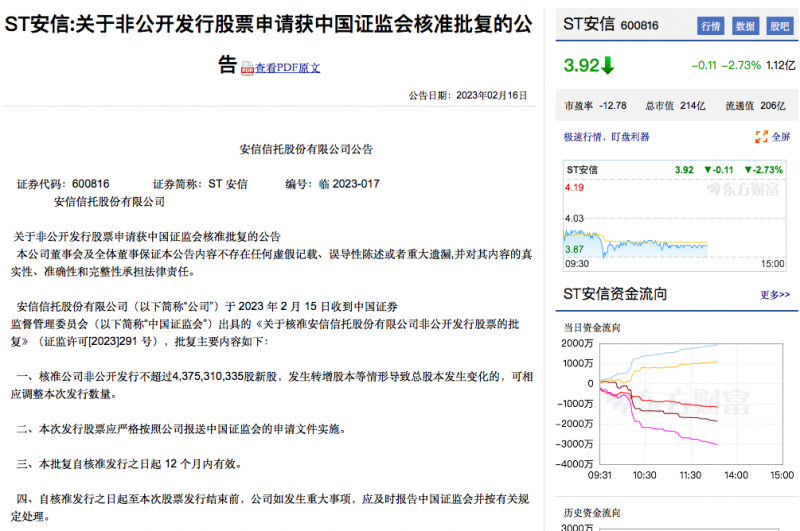This screenshot has width=800, height=531.
Task: Click the price change -0.11 in the quote header
Action: [x=704, y=65]
